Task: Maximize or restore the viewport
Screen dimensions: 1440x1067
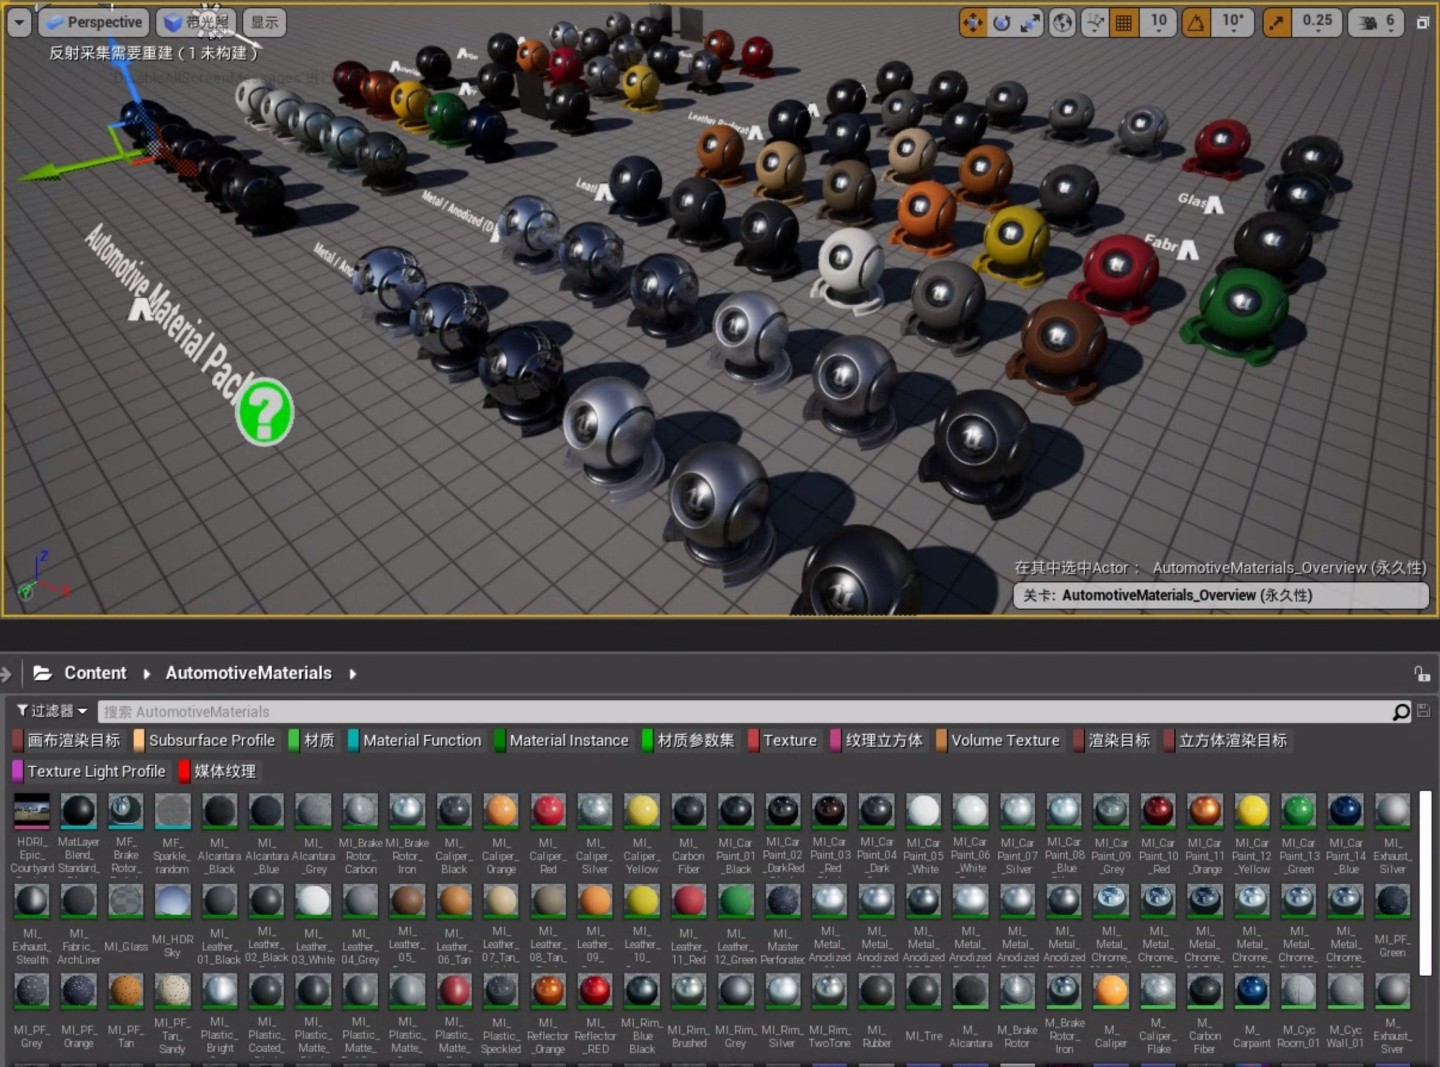Action: 1422,22
